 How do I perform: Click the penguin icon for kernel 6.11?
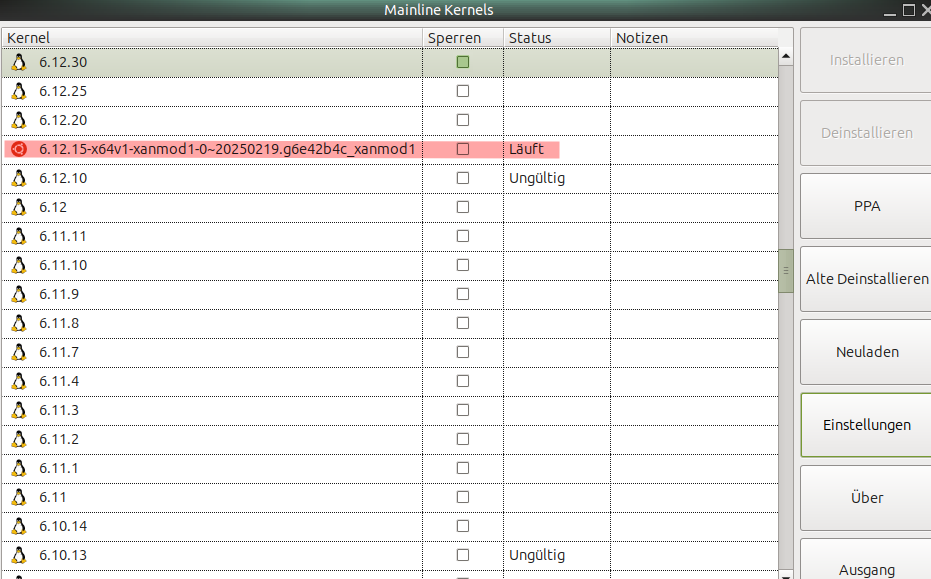pos(19,498)
